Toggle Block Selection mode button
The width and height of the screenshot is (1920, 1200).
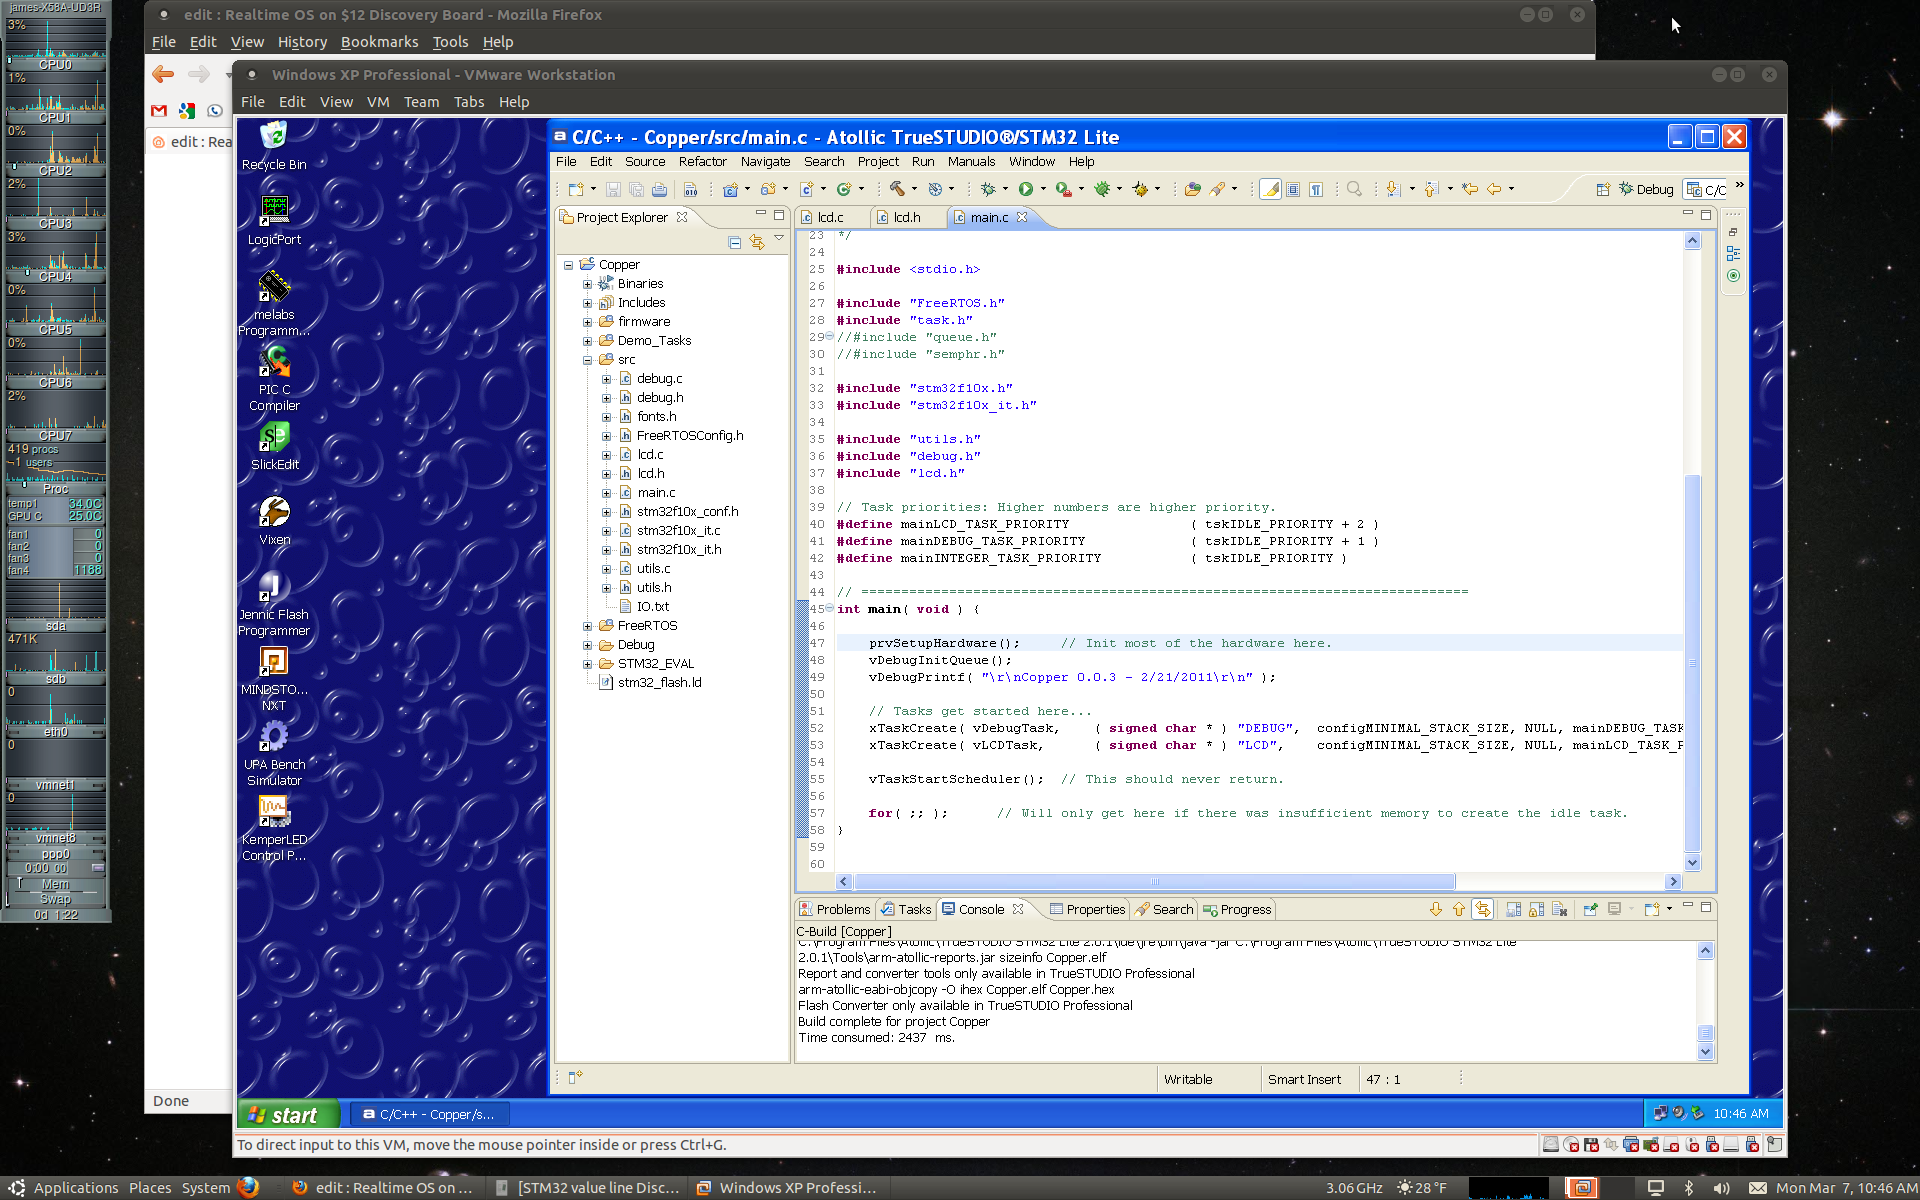[1293, 189]
